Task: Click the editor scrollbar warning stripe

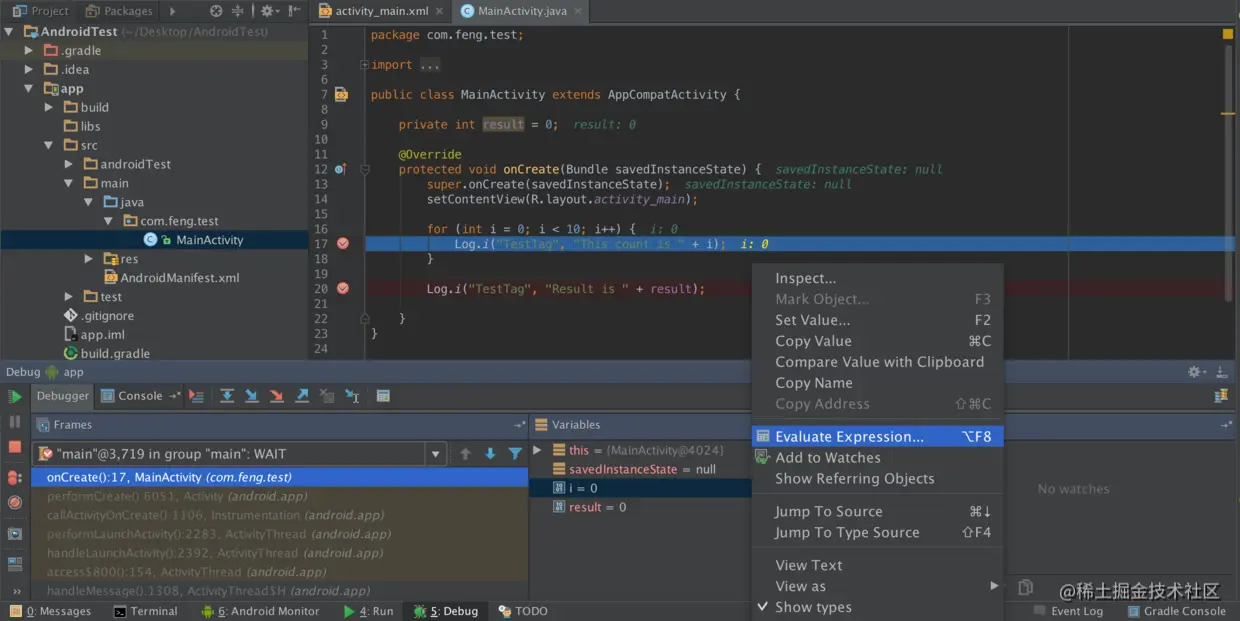Action: (x=1228, y=114)
